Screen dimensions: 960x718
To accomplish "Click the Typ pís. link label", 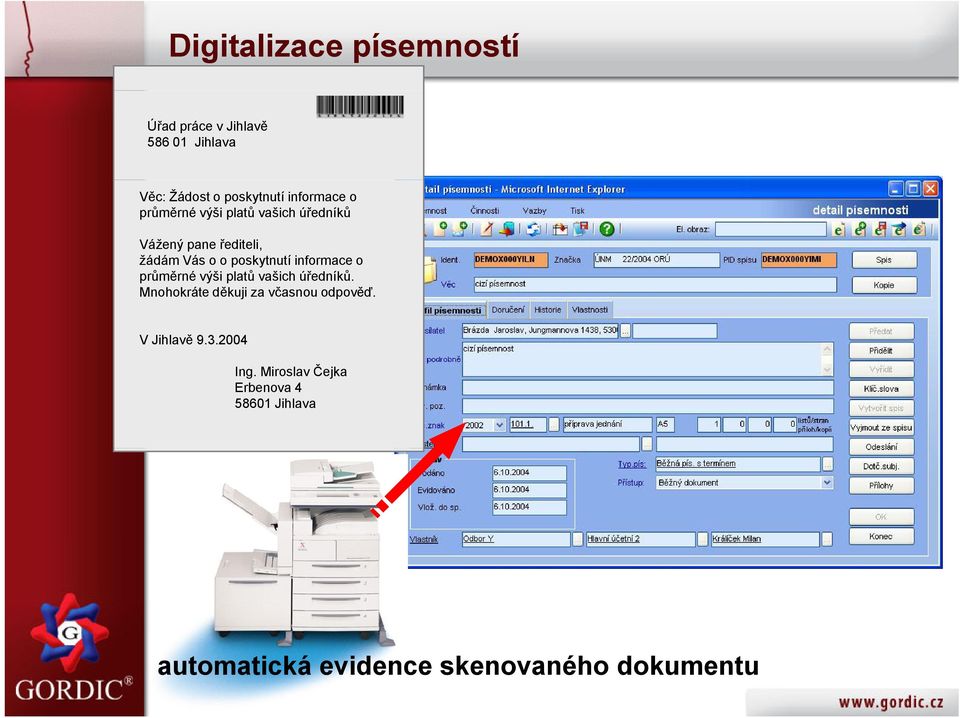I will coord(631,465).
